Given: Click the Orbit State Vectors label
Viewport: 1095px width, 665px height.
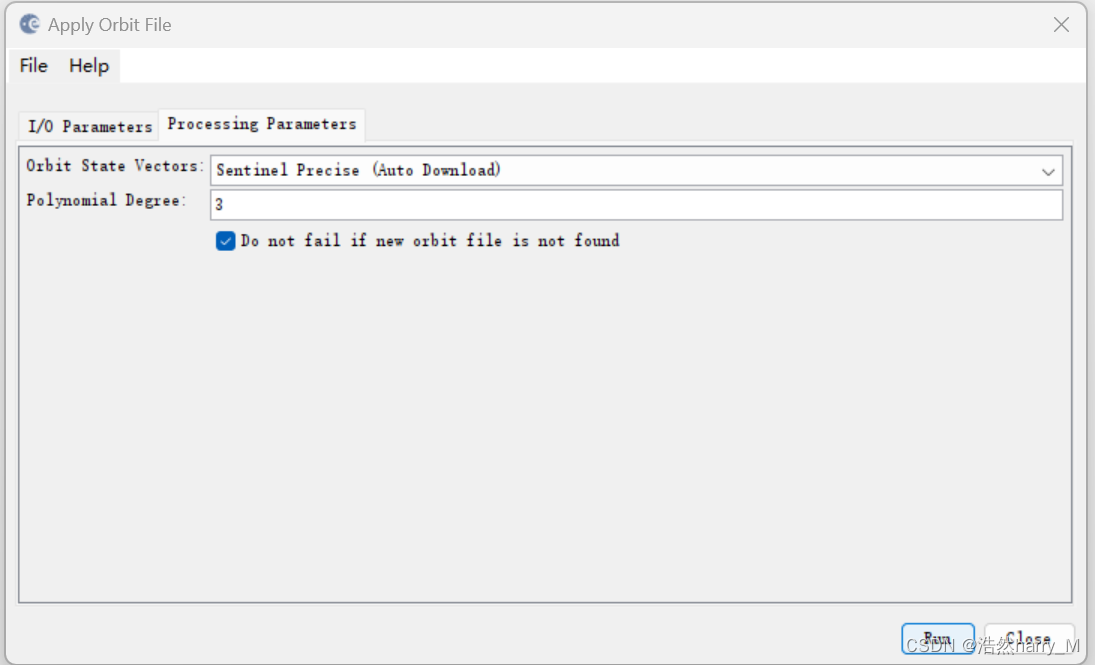Looking at the screenshot, I should point(115,166).
